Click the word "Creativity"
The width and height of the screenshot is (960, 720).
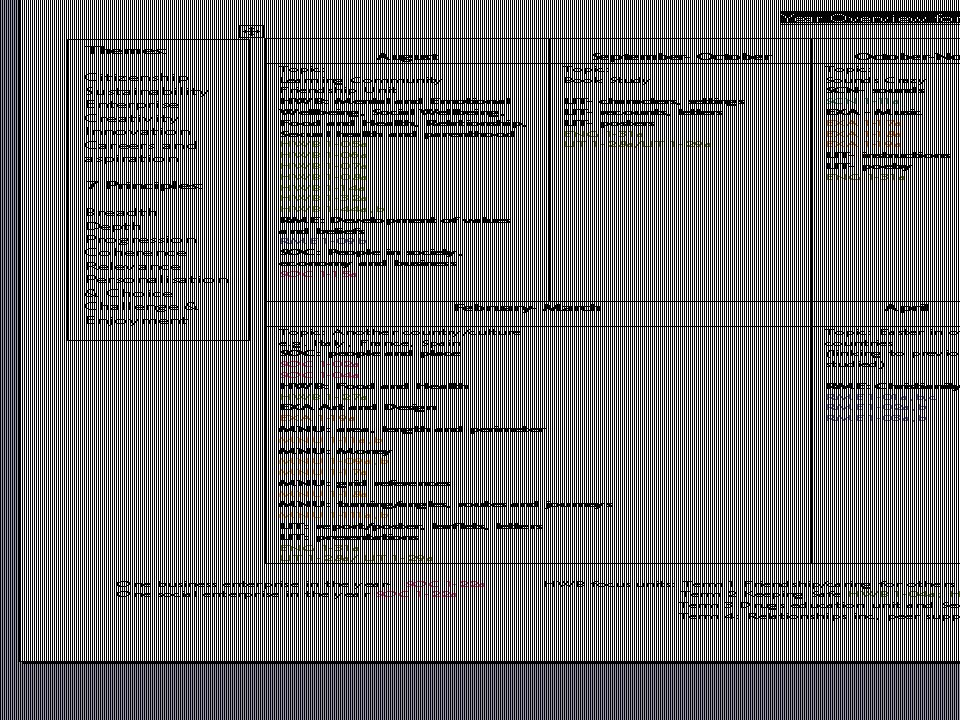tap(132, 119)
